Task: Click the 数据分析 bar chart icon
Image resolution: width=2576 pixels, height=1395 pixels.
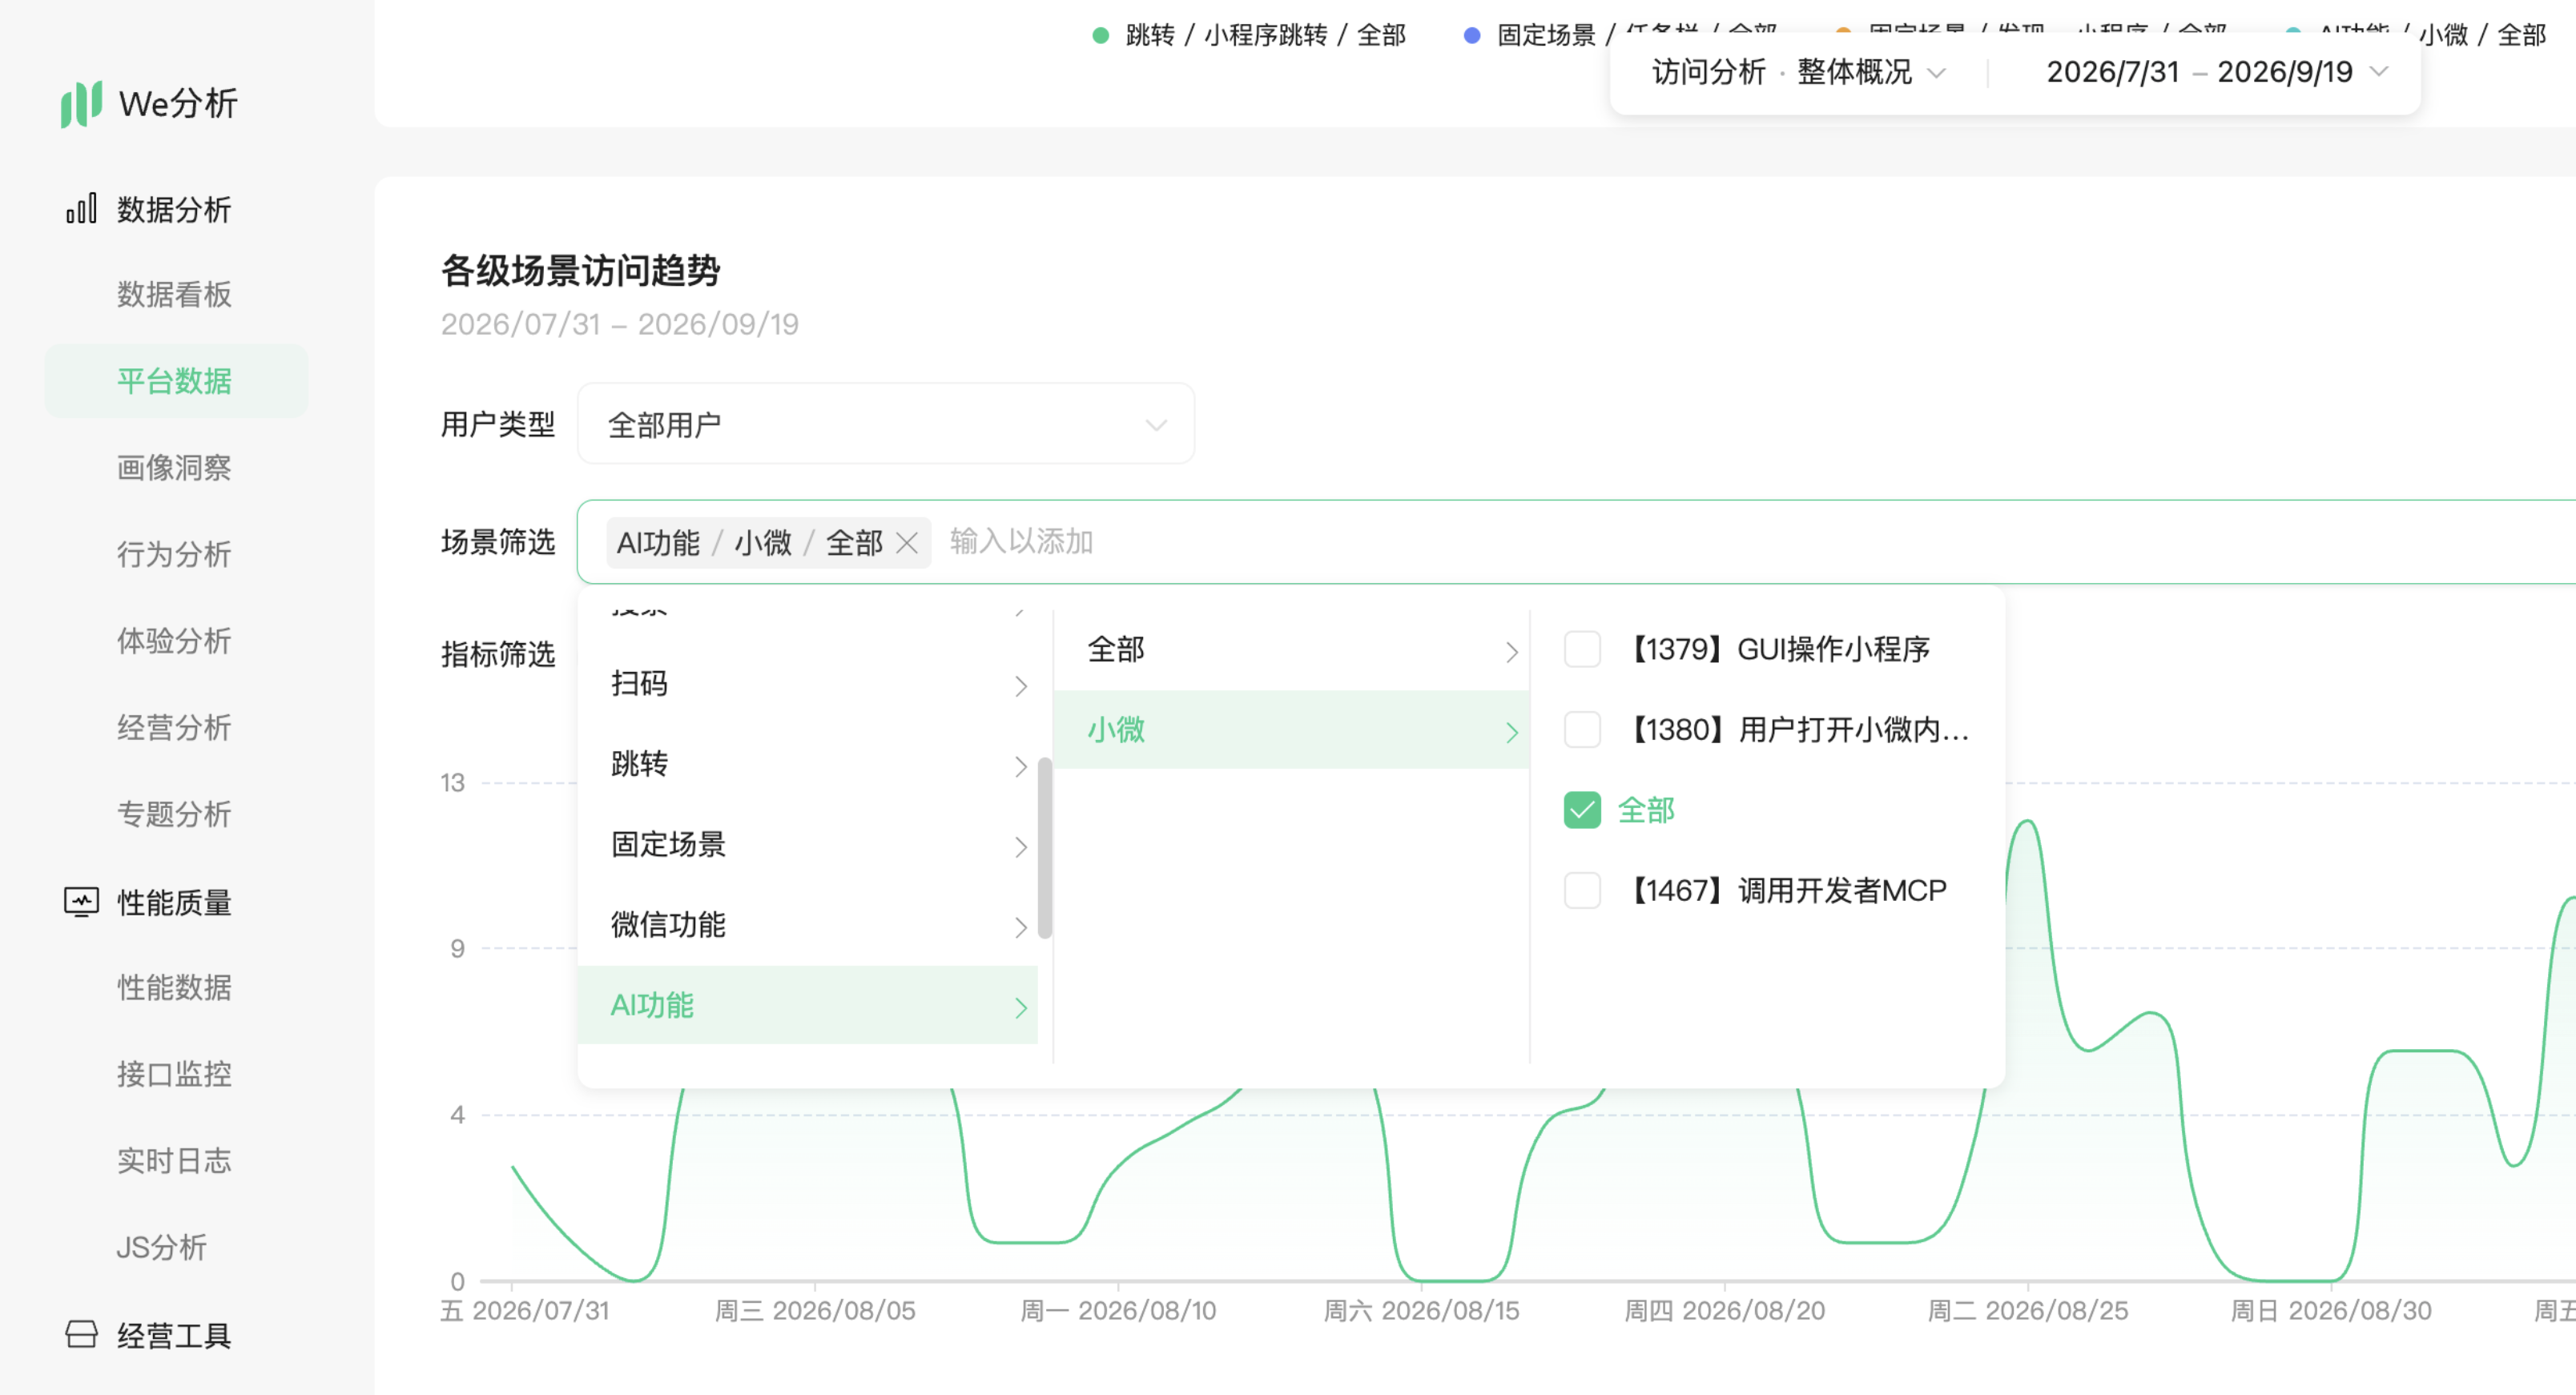Action: click(x=81, y=209)
